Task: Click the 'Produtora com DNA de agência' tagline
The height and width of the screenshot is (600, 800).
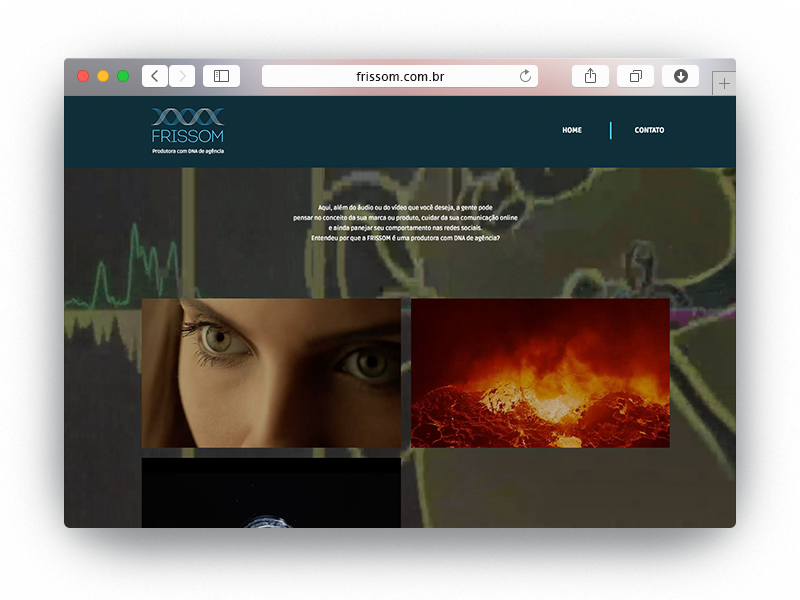Action: tap(188, 151)
